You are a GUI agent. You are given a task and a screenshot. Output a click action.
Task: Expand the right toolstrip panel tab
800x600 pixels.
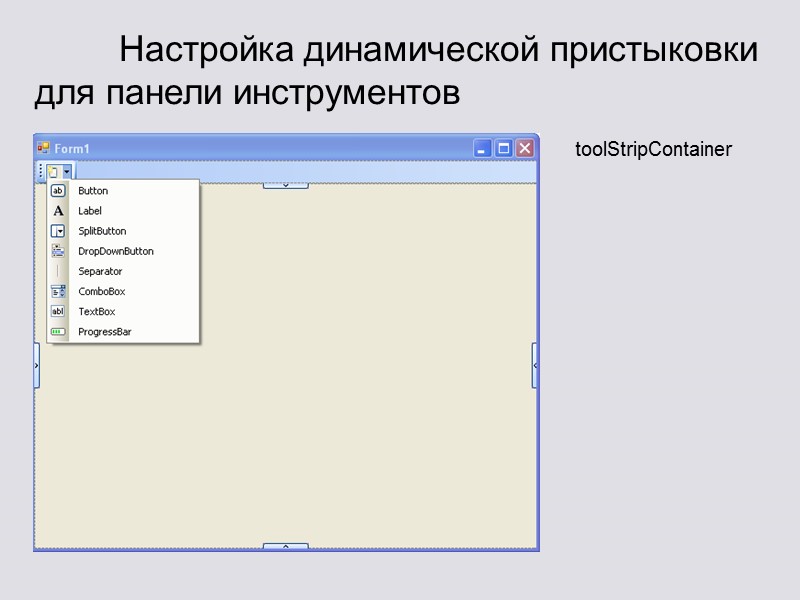click(534, 365)
